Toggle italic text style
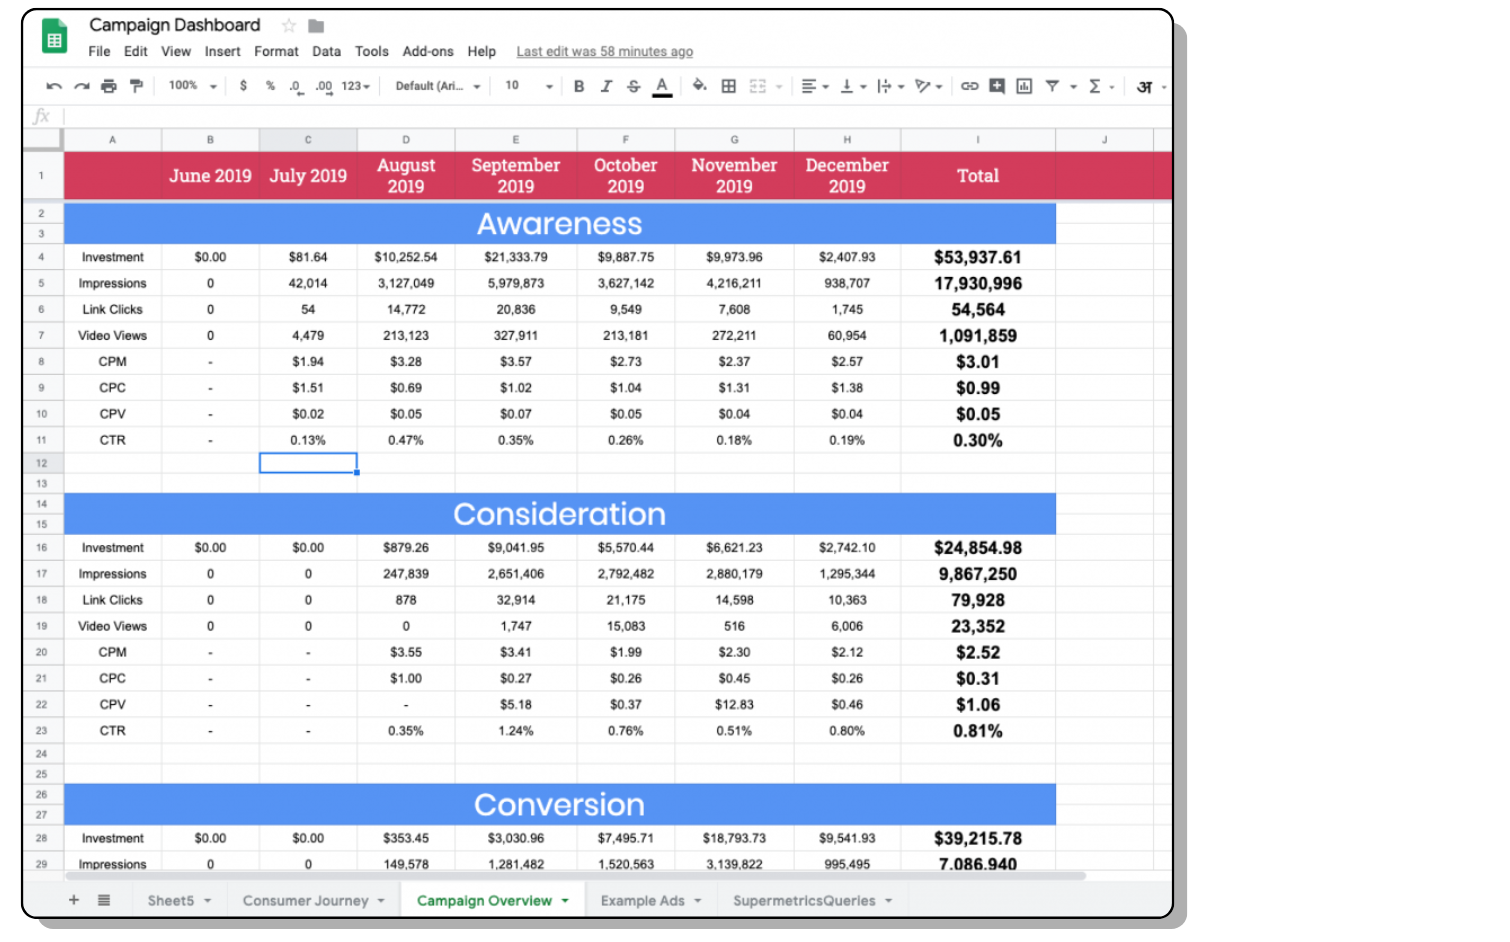The width and height of the screenshot is (1510, 942). [x=606, y=87]
